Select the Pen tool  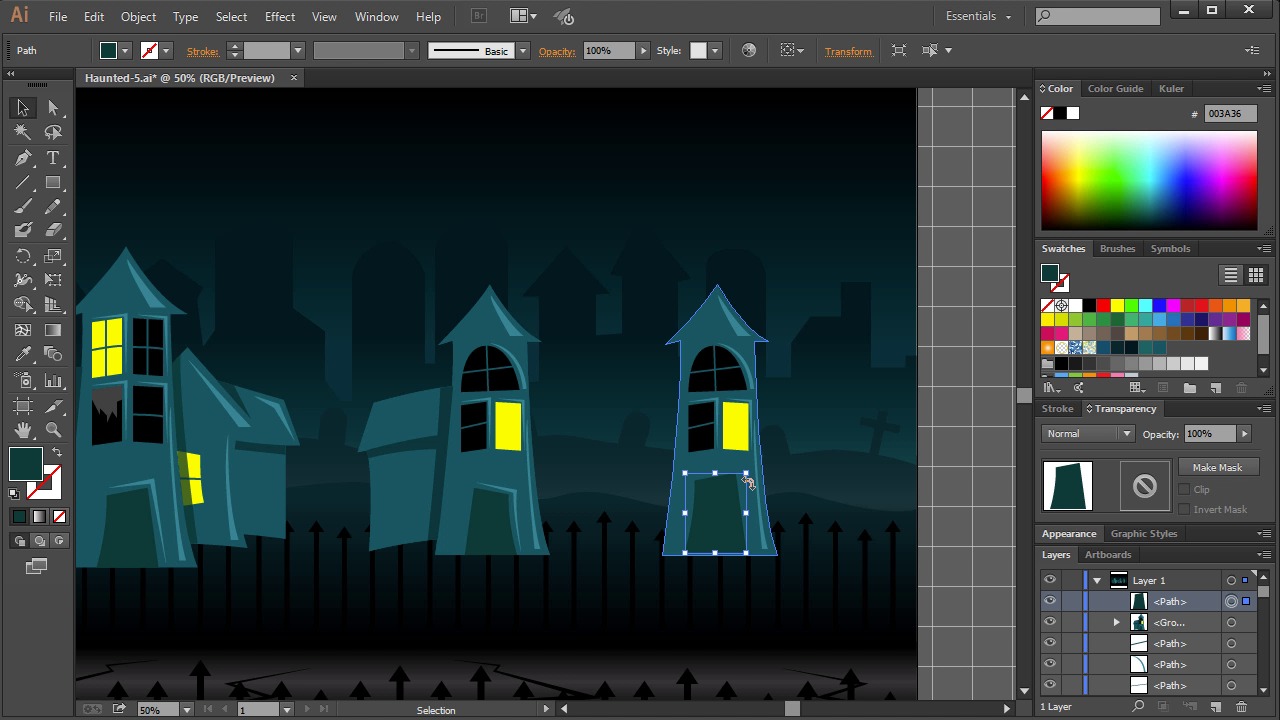(x=23, y=158)
